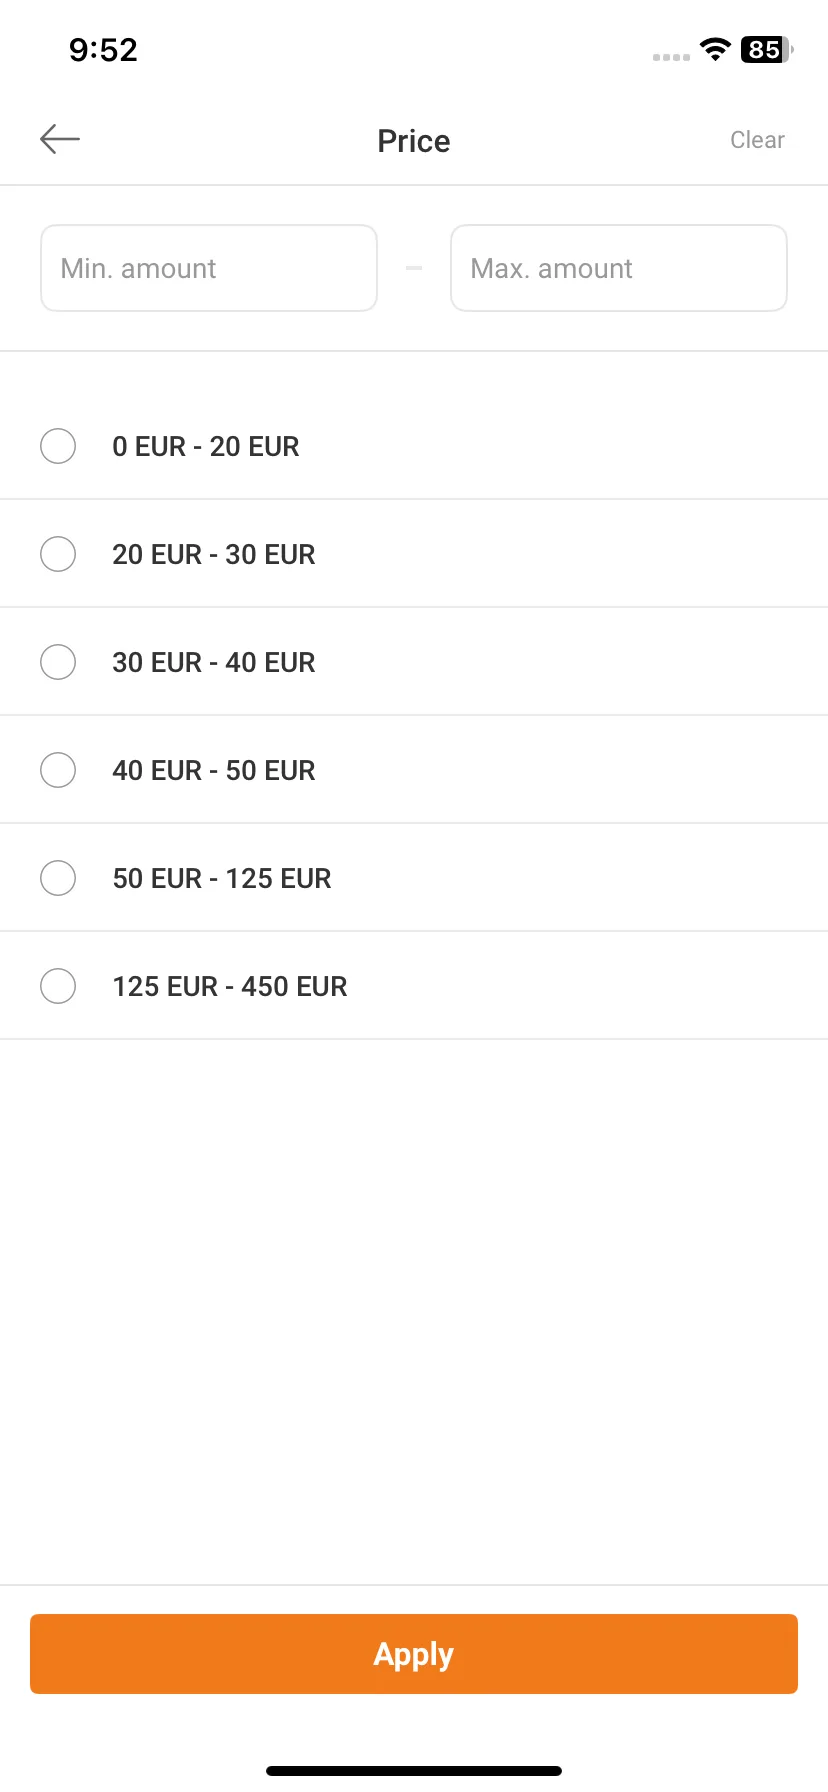Tap the 9:52 clock in status bar
The width and height of the screenshot is (828, 1792).
103,49
